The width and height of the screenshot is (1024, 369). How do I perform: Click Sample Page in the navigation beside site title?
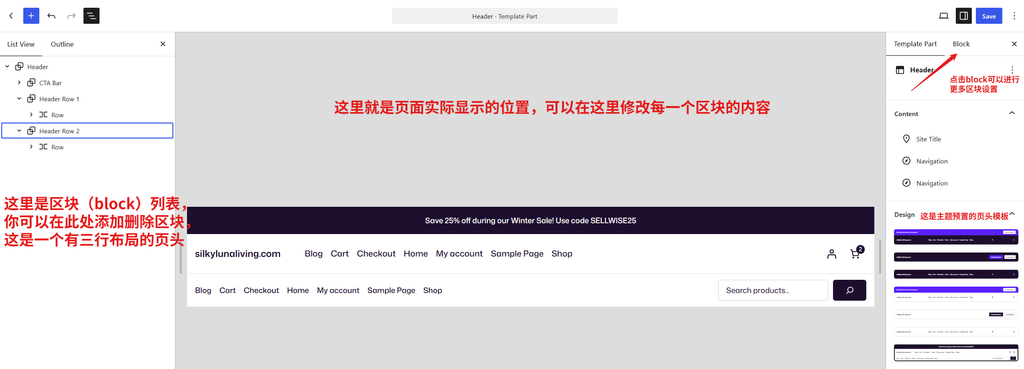pyautogui.click(x=517, y=254)
